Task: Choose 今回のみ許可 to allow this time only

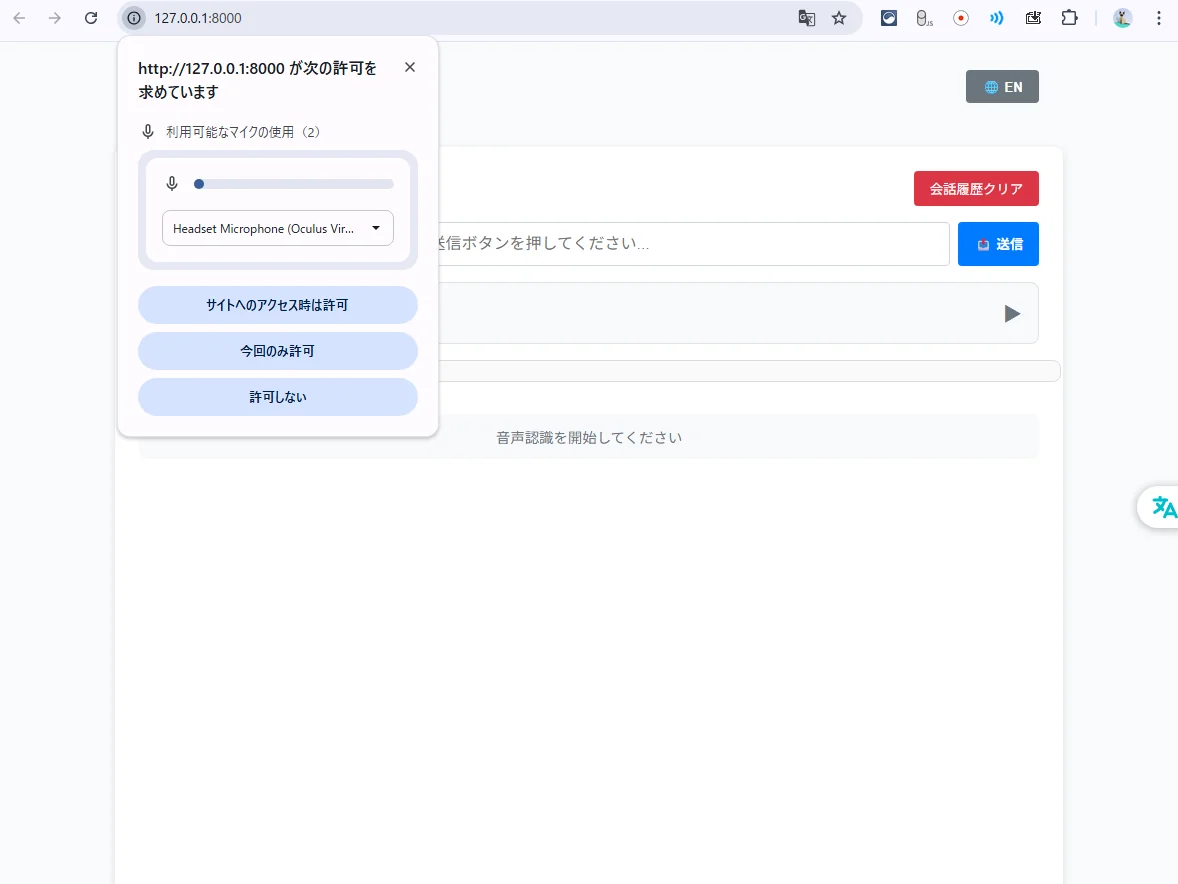Action: click(278, 351)
